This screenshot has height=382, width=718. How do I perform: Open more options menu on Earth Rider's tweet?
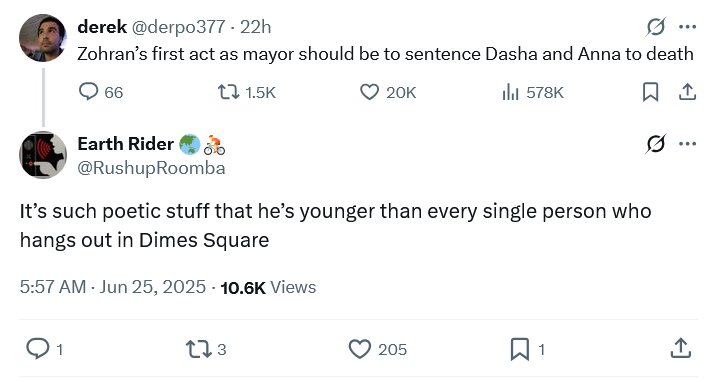point(687,144)
